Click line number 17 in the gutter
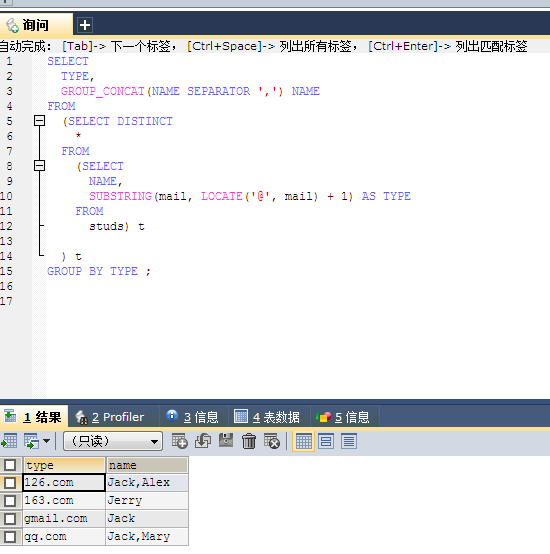 [x=6, y=301]
